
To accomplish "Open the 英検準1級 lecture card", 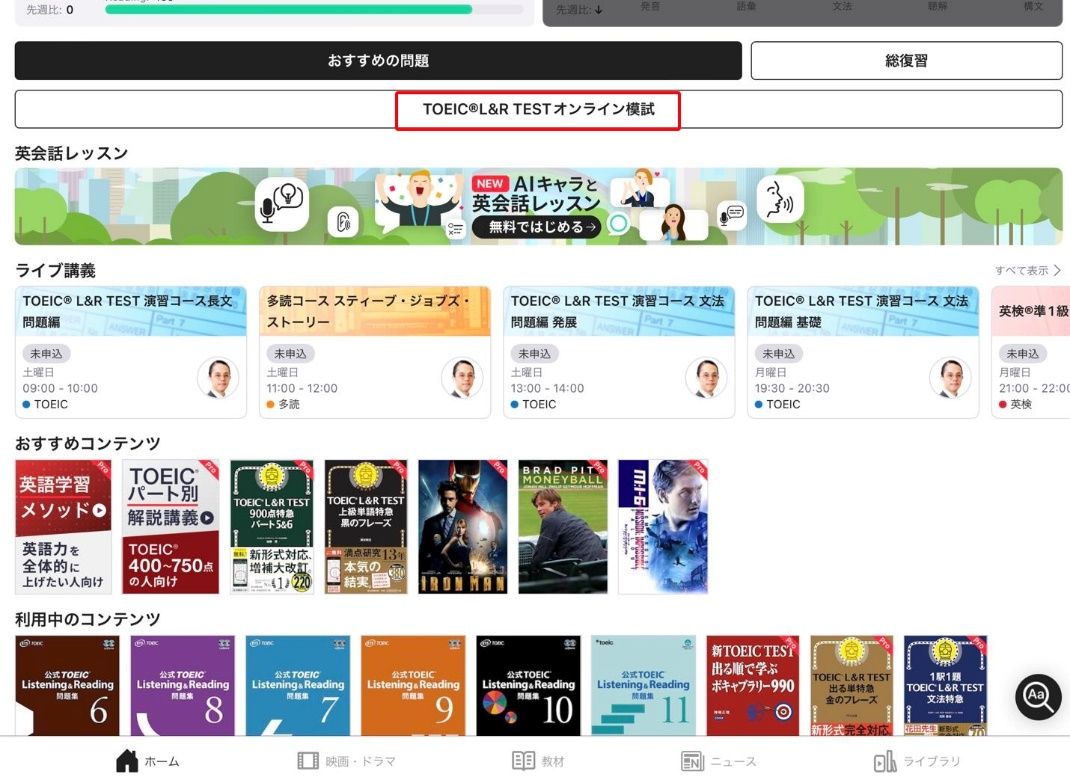I will [x=1030, y=352].
